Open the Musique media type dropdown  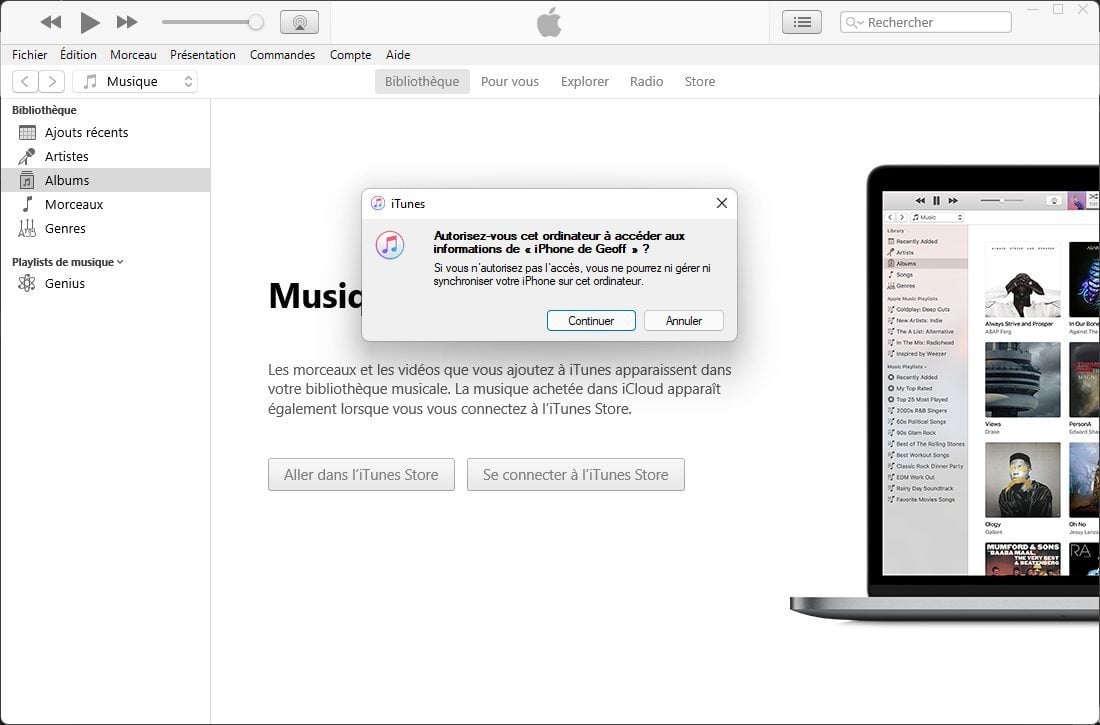[x=135, y=81]
